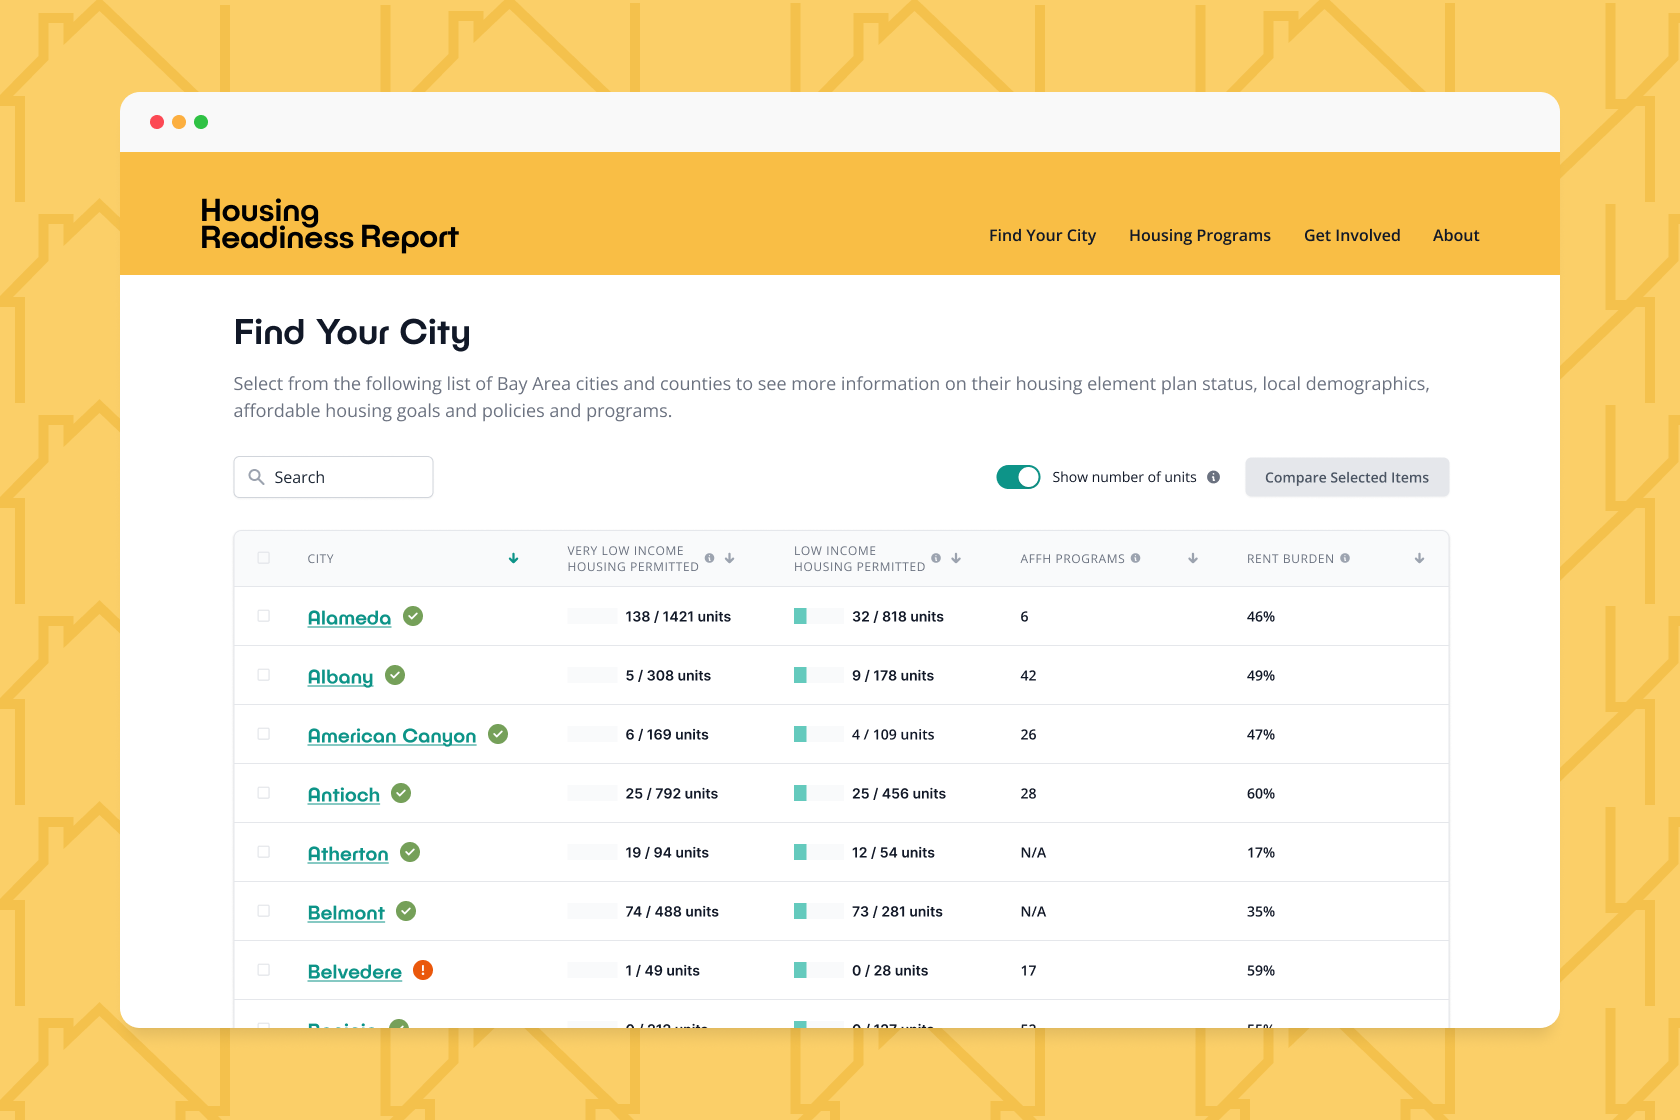Click Compare Selected Items button

click(1347, 477)
